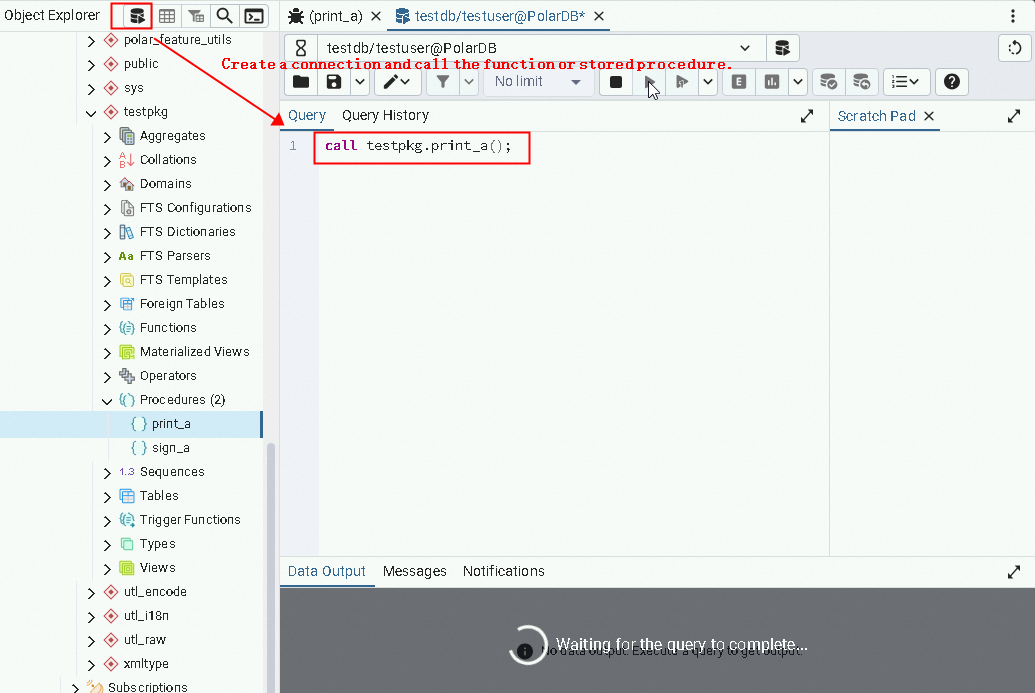
Task: Open the No limit rows dropdown
Action: pyautogui.click(x=538, y=82)
